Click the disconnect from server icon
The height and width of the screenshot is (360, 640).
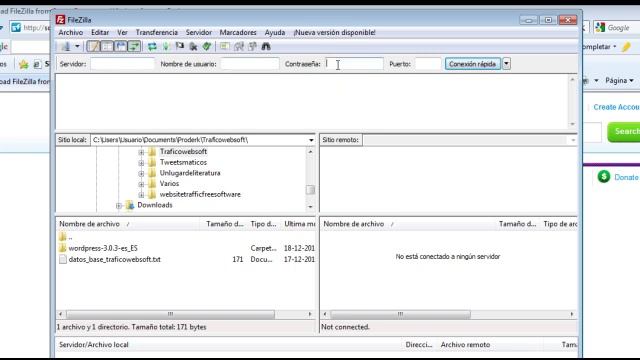click(193, 47)
